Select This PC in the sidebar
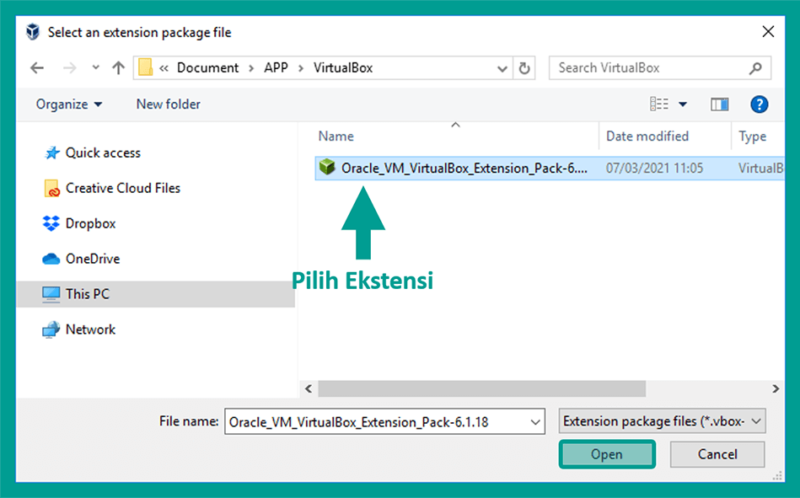Image resolution: width=800 pixels, height=498 pixels. pyautogui.click(x=155, y=294)
